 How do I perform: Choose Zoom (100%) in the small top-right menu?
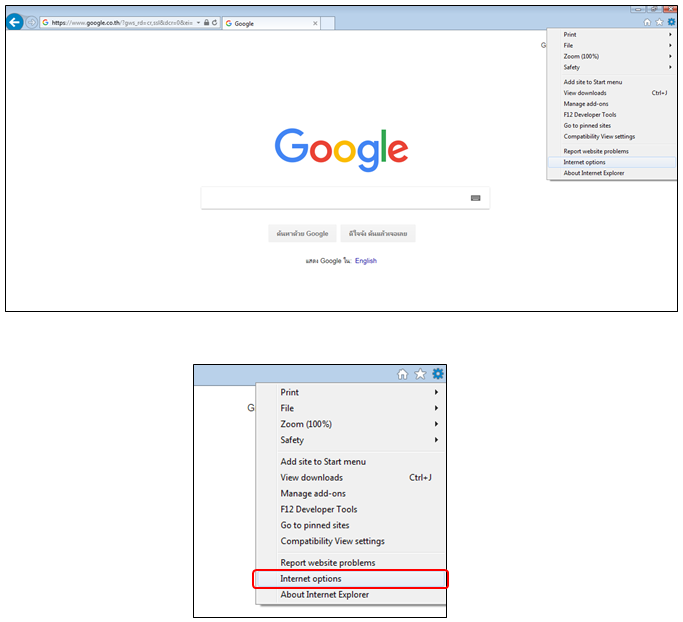tap(612, 56)
